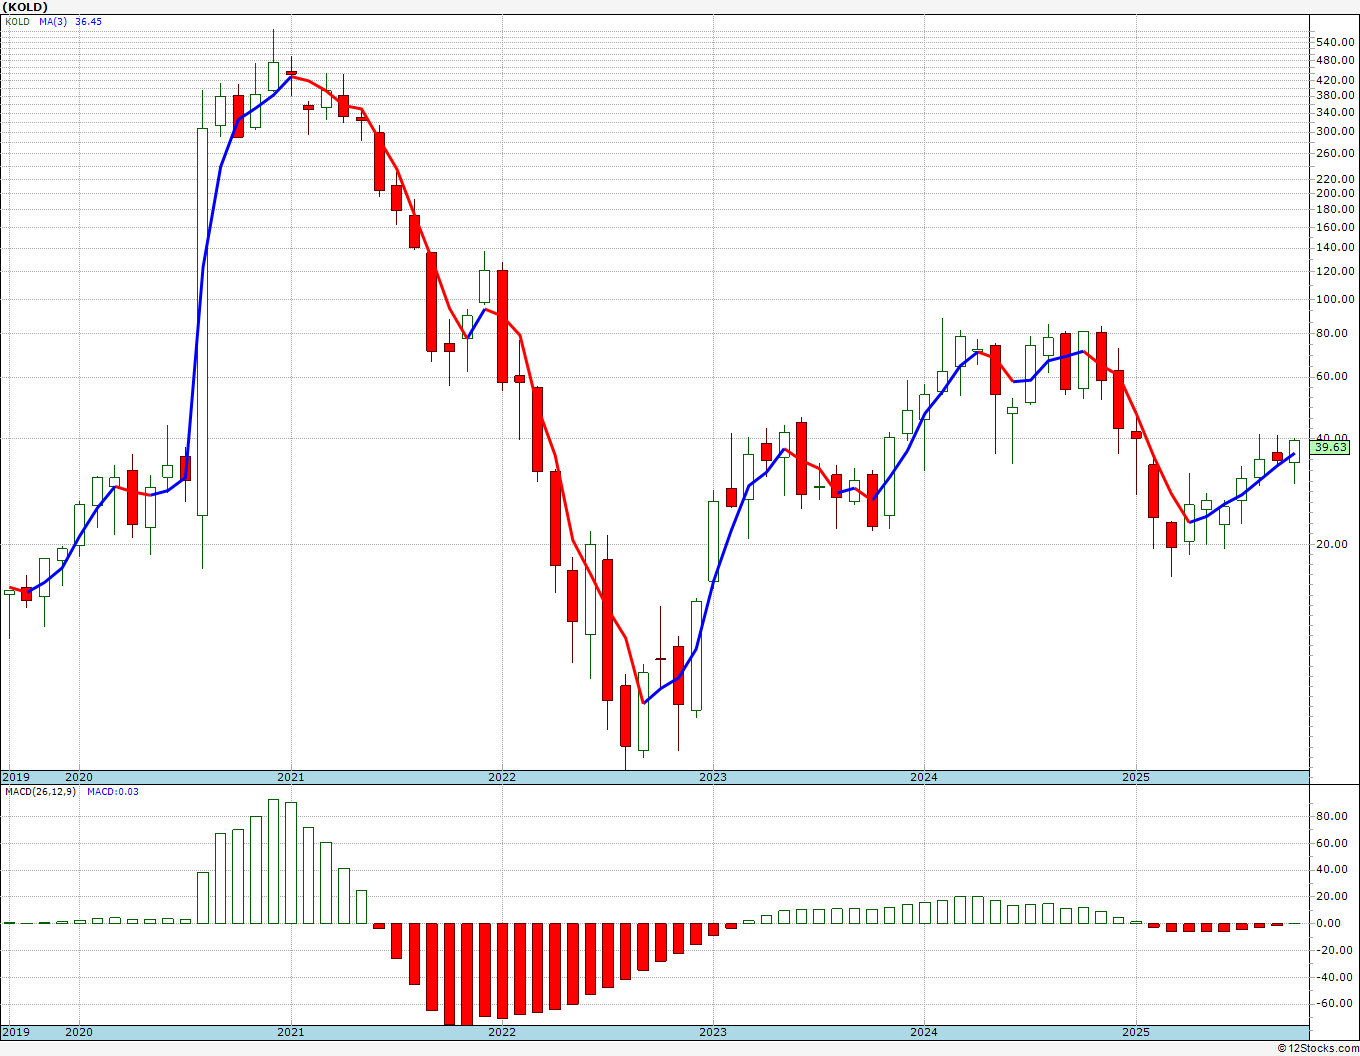Click 2020 on the MACD panel timeline
The height and width of the screenshot is (1056, 1360).
coord(79,1032)
